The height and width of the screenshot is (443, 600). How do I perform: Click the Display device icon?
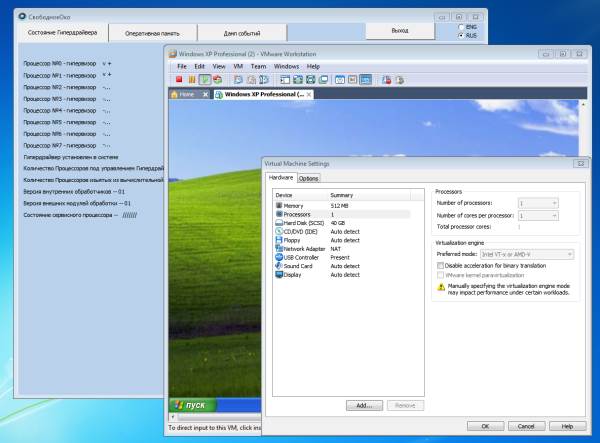coord(279,275)
